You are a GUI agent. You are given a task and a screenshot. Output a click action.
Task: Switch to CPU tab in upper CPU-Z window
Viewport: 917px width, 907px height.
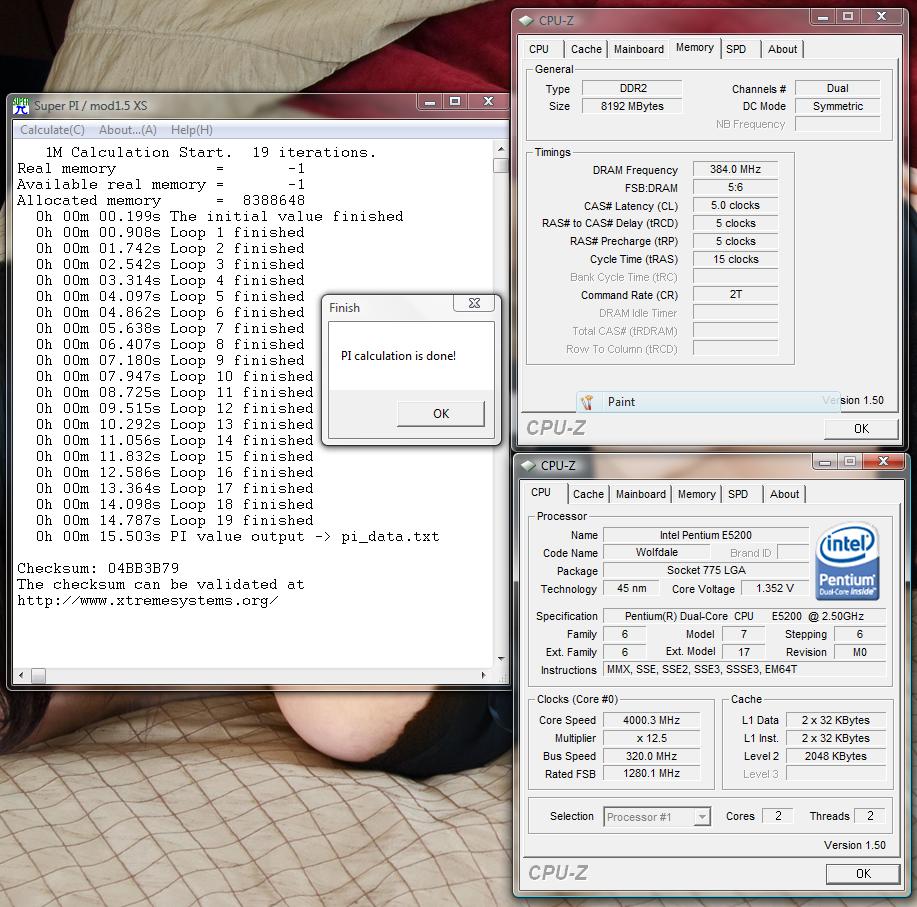(x=539, y=49)
